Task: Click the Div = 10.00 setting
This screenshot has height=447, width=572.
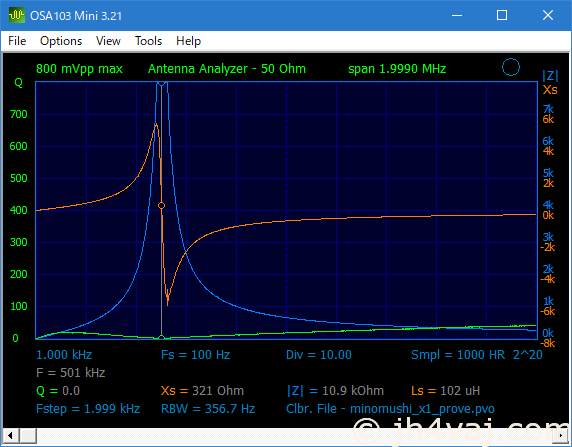Action: coord(318,355)
